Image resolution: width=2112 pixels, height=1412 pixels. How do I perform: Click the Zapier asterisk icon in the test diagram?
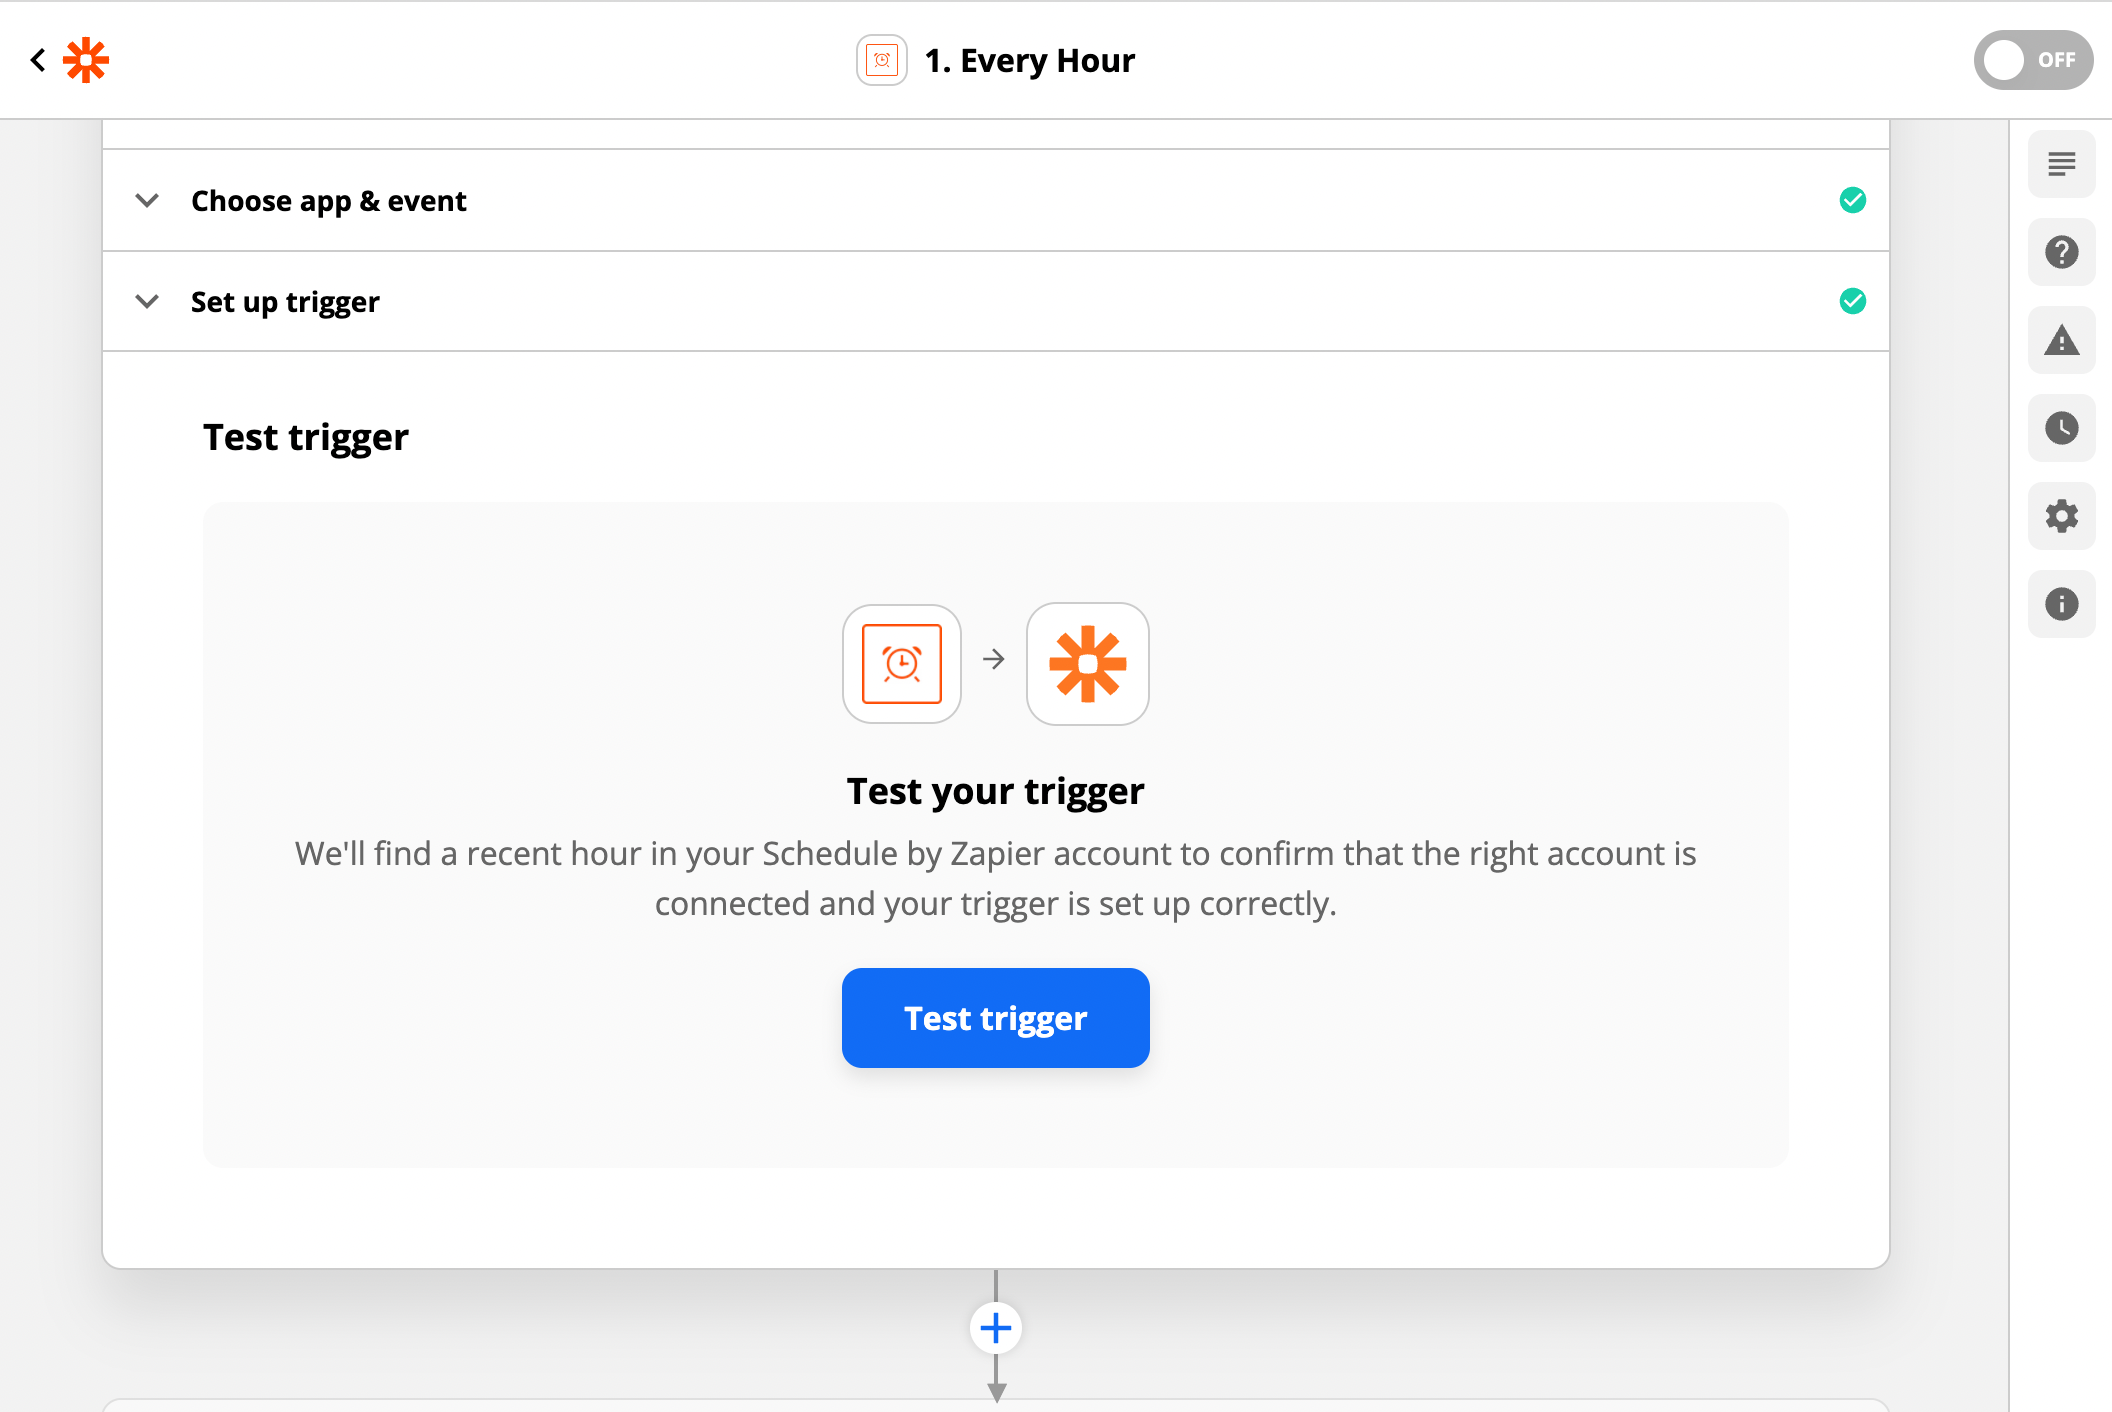click(1087, 664)
